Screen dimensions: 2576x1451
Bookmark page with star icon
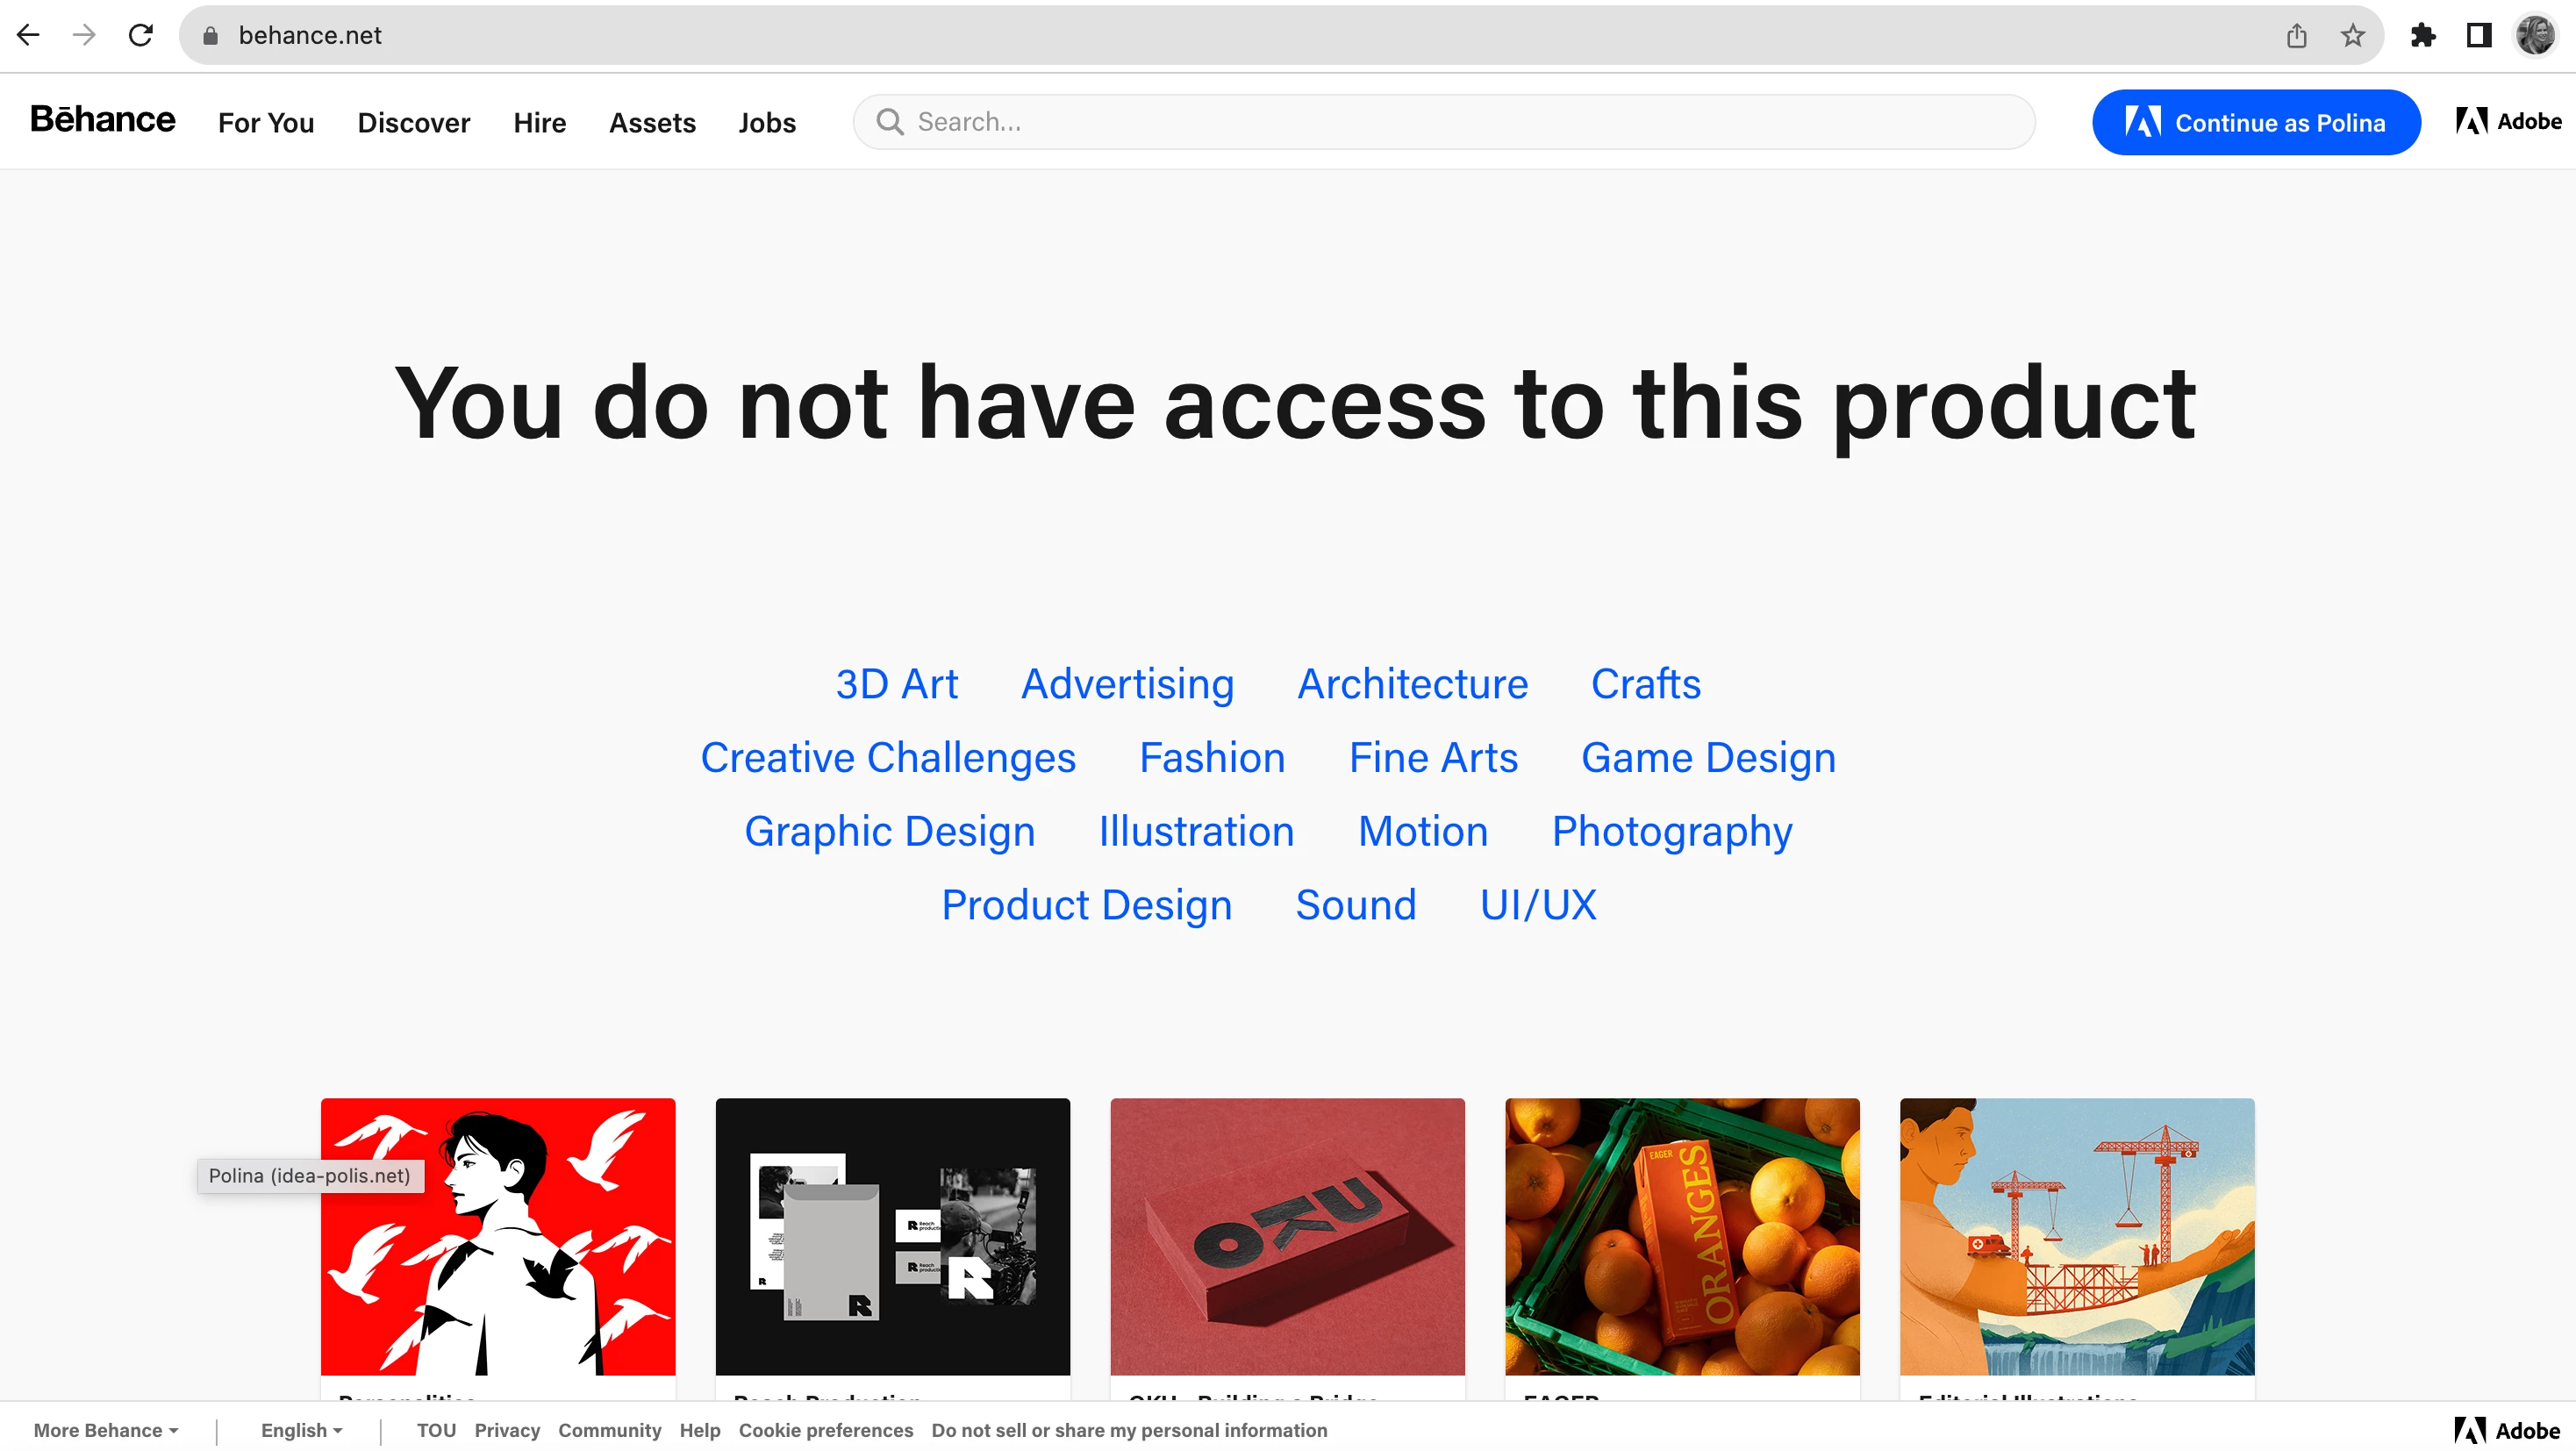(2352, 36)
